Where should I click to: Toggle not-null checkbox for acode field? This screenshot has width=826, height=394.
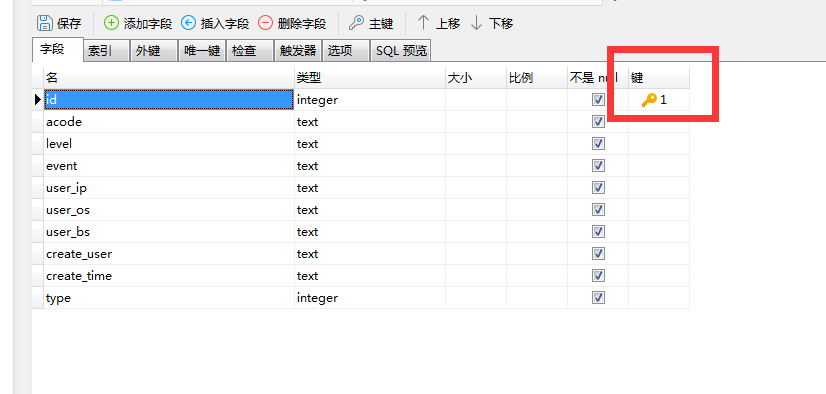point(598,122)
